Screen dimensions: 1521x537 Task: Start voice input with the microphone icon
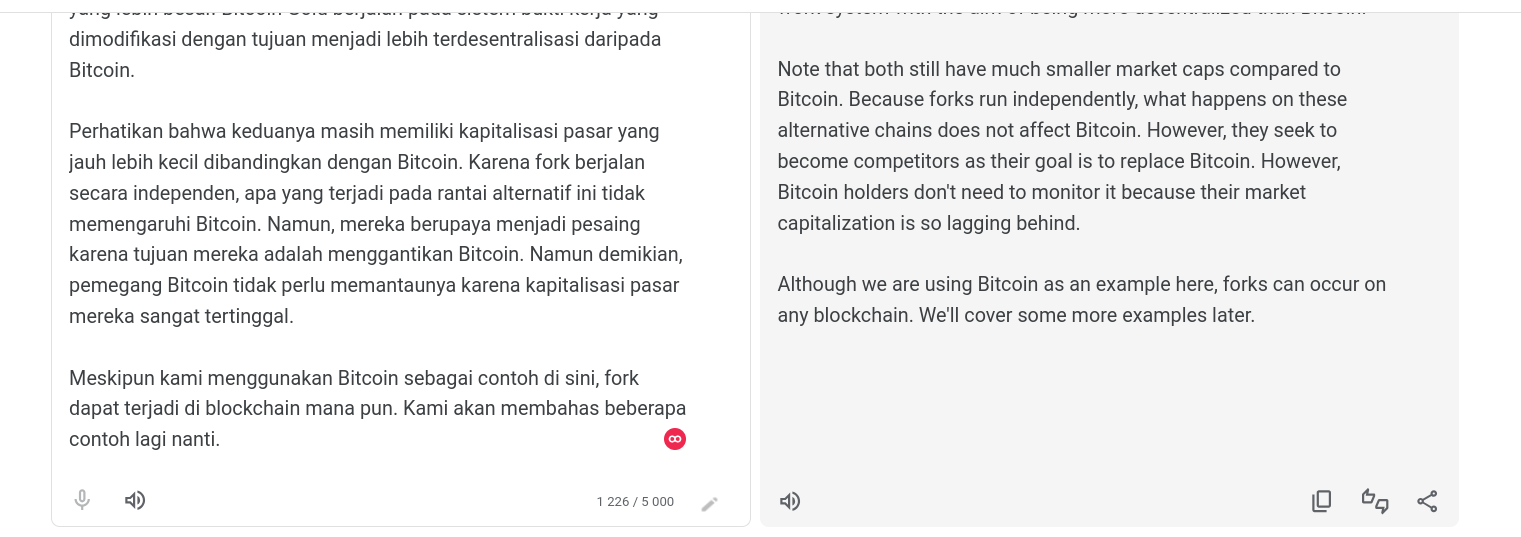(x=82, y=500)
